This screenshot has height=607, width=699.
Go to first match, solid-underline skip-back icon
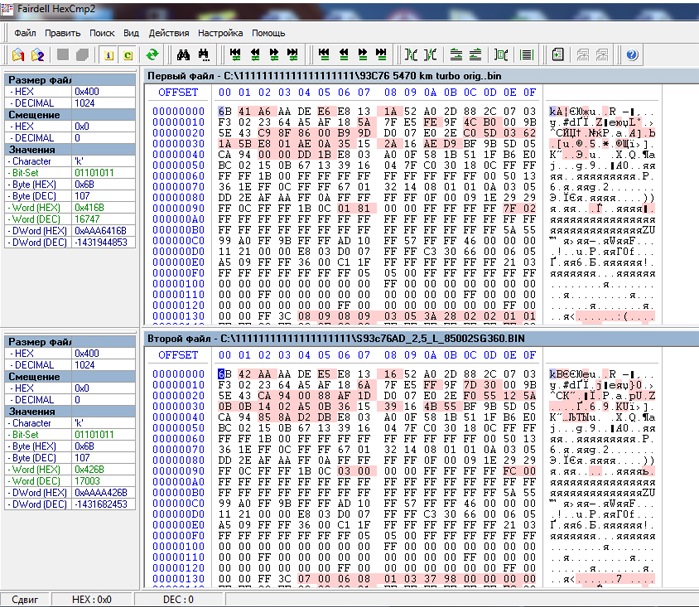pyautogui.click(x=324, y=55)
